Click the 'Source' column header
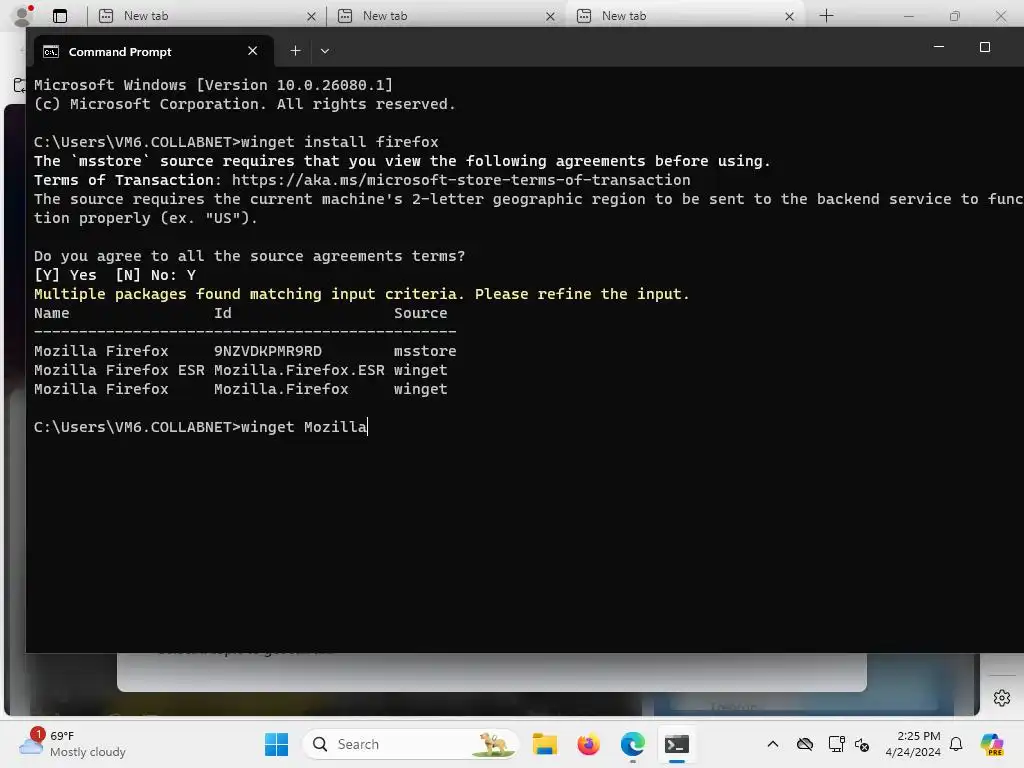The height and width of the screenshot is (768, 1024). 421,313
